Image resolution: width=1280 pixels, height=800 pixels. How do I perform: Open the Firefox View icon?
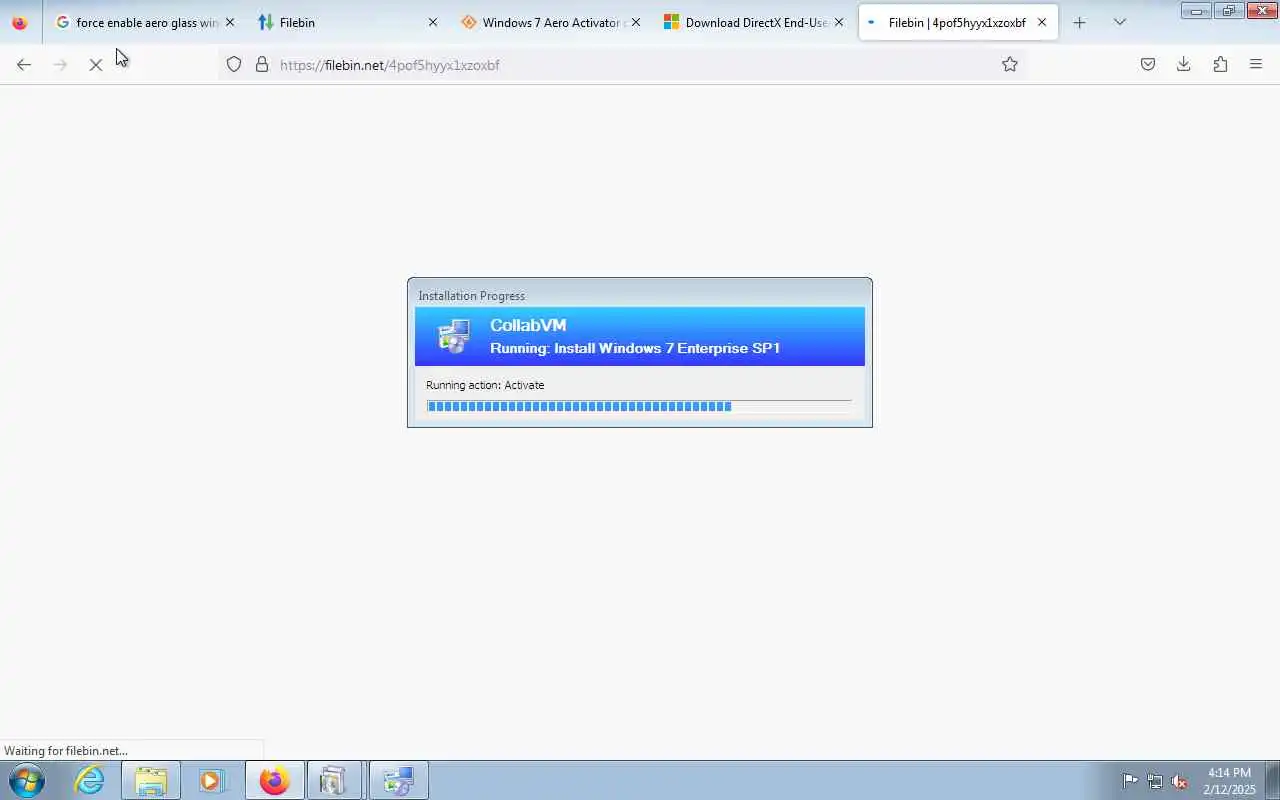pyautogui.click(x=20, y=22)
